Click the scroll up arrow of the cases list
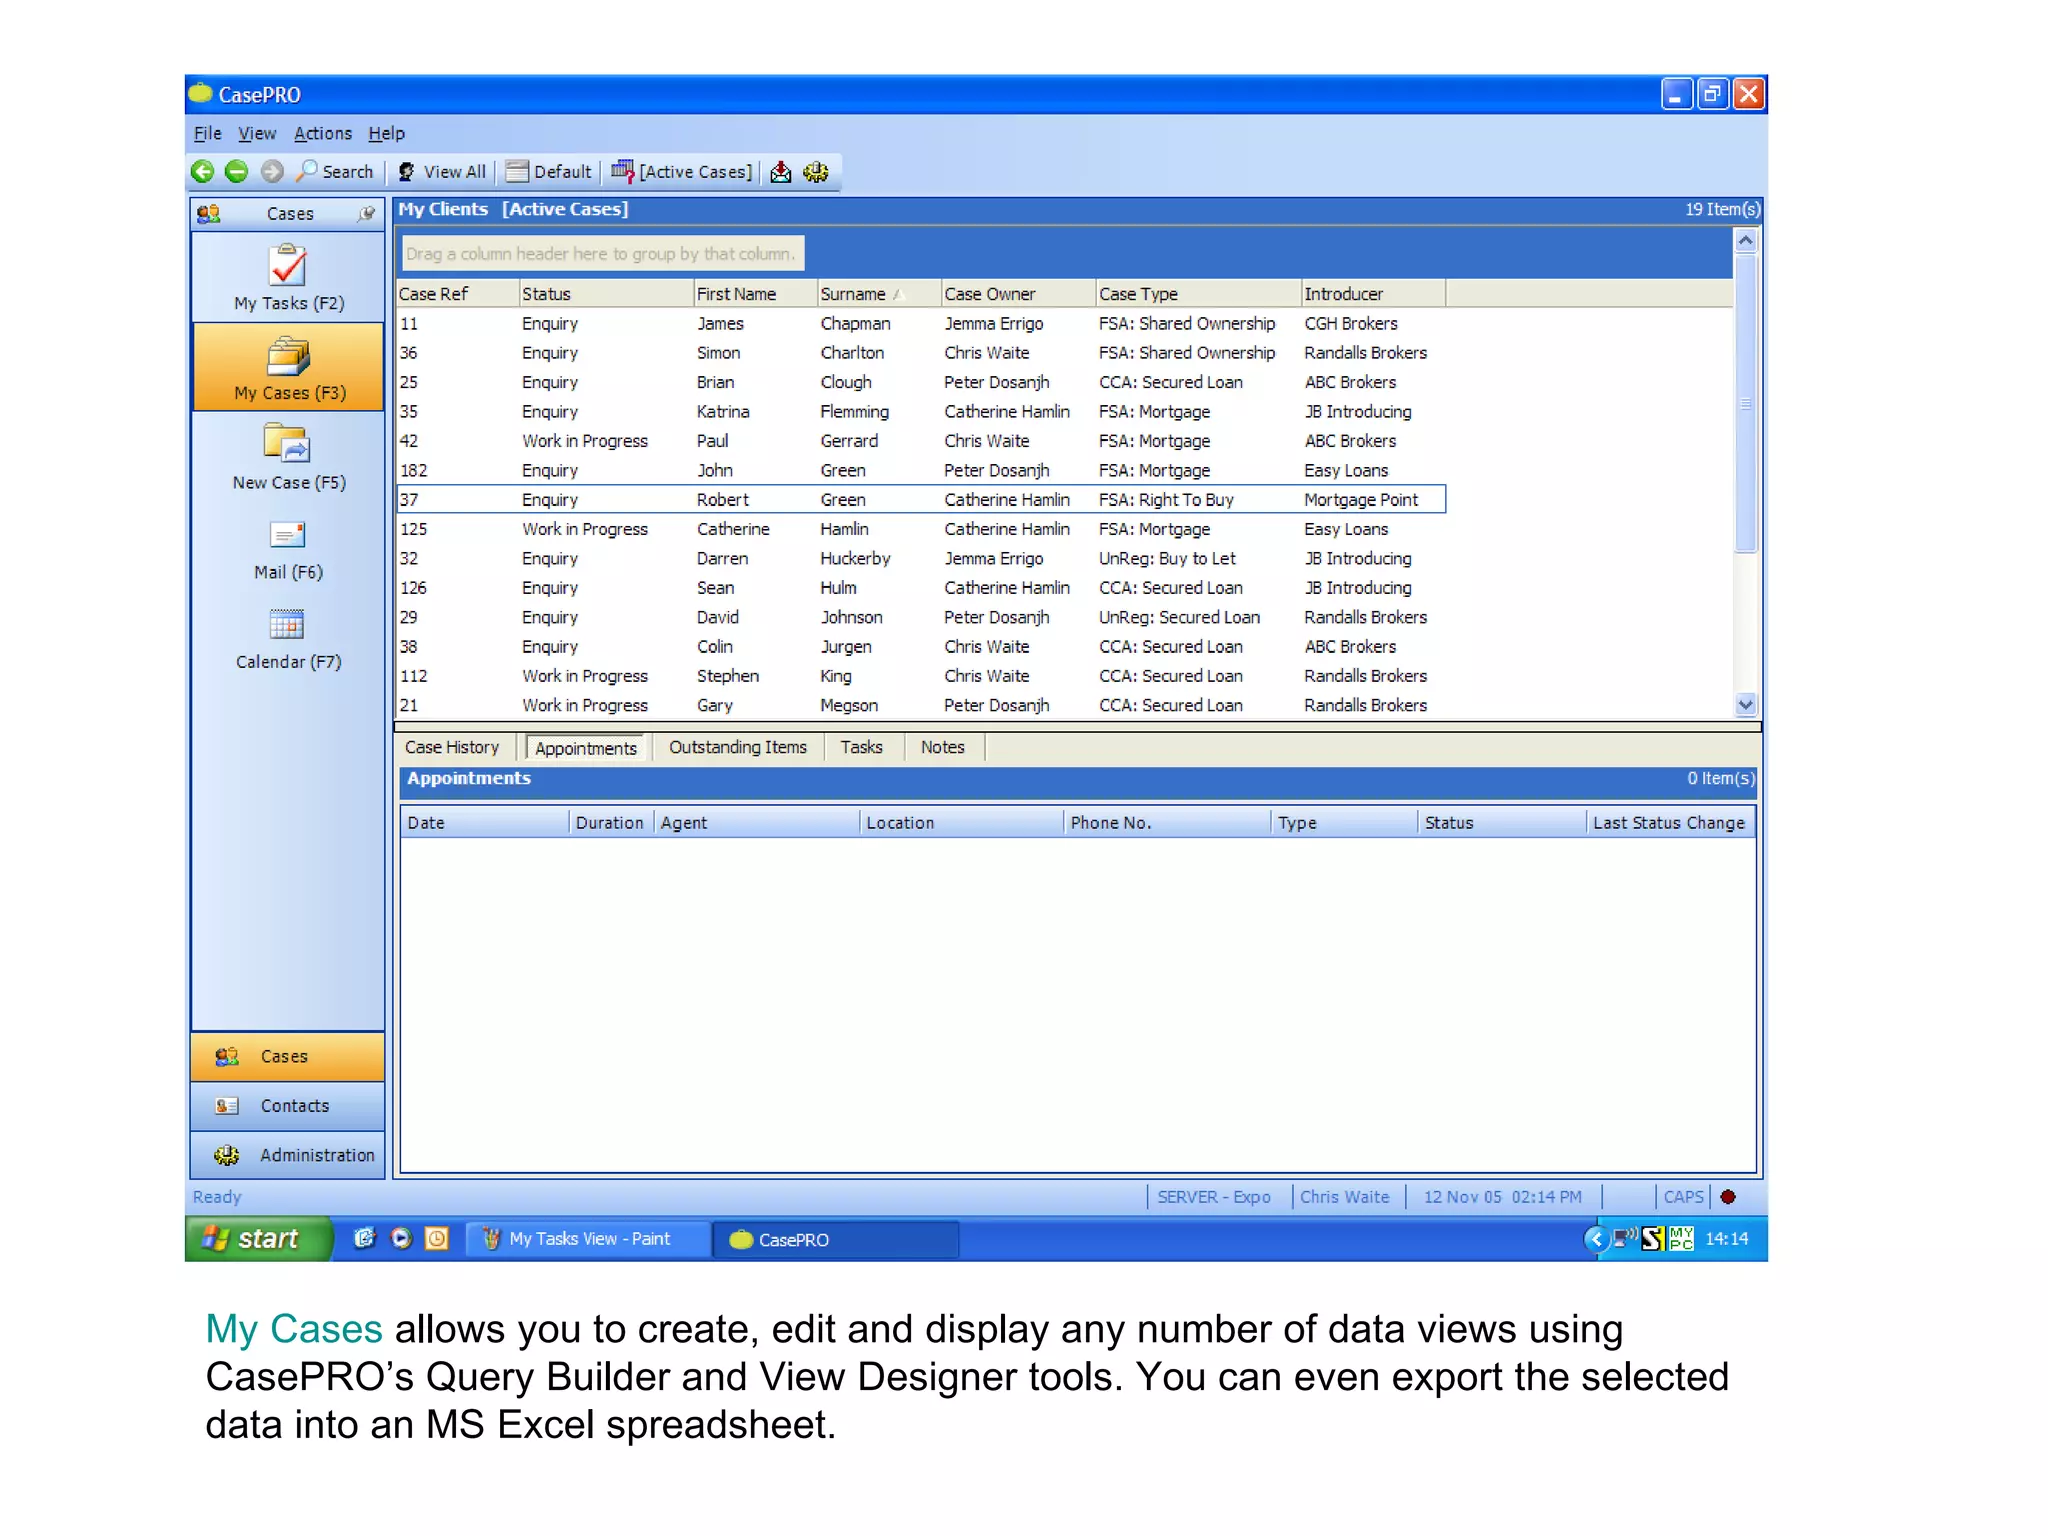 [1746, 240]
